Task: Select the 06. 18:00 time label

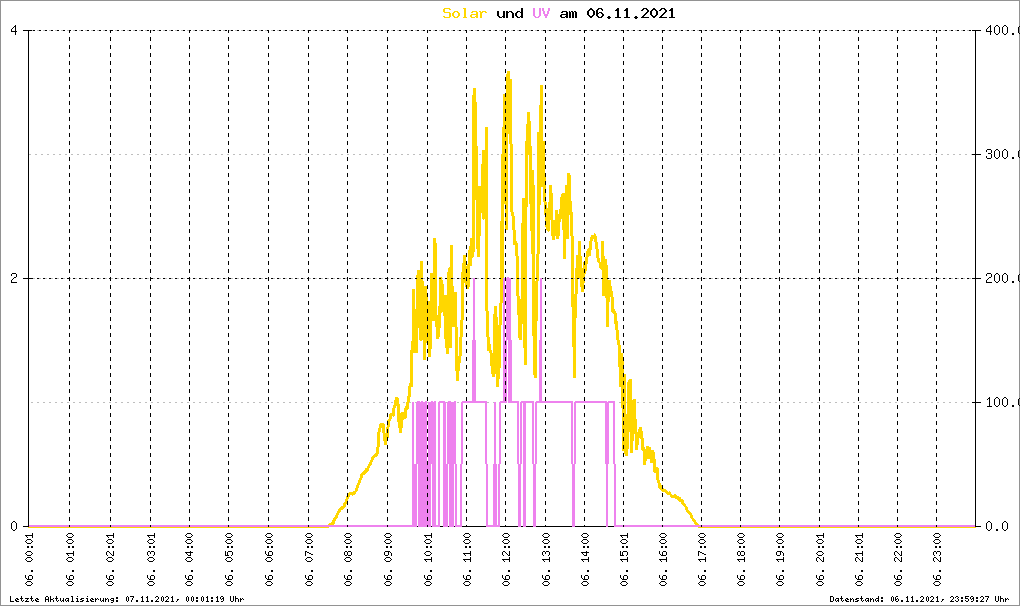Action: 742,561
